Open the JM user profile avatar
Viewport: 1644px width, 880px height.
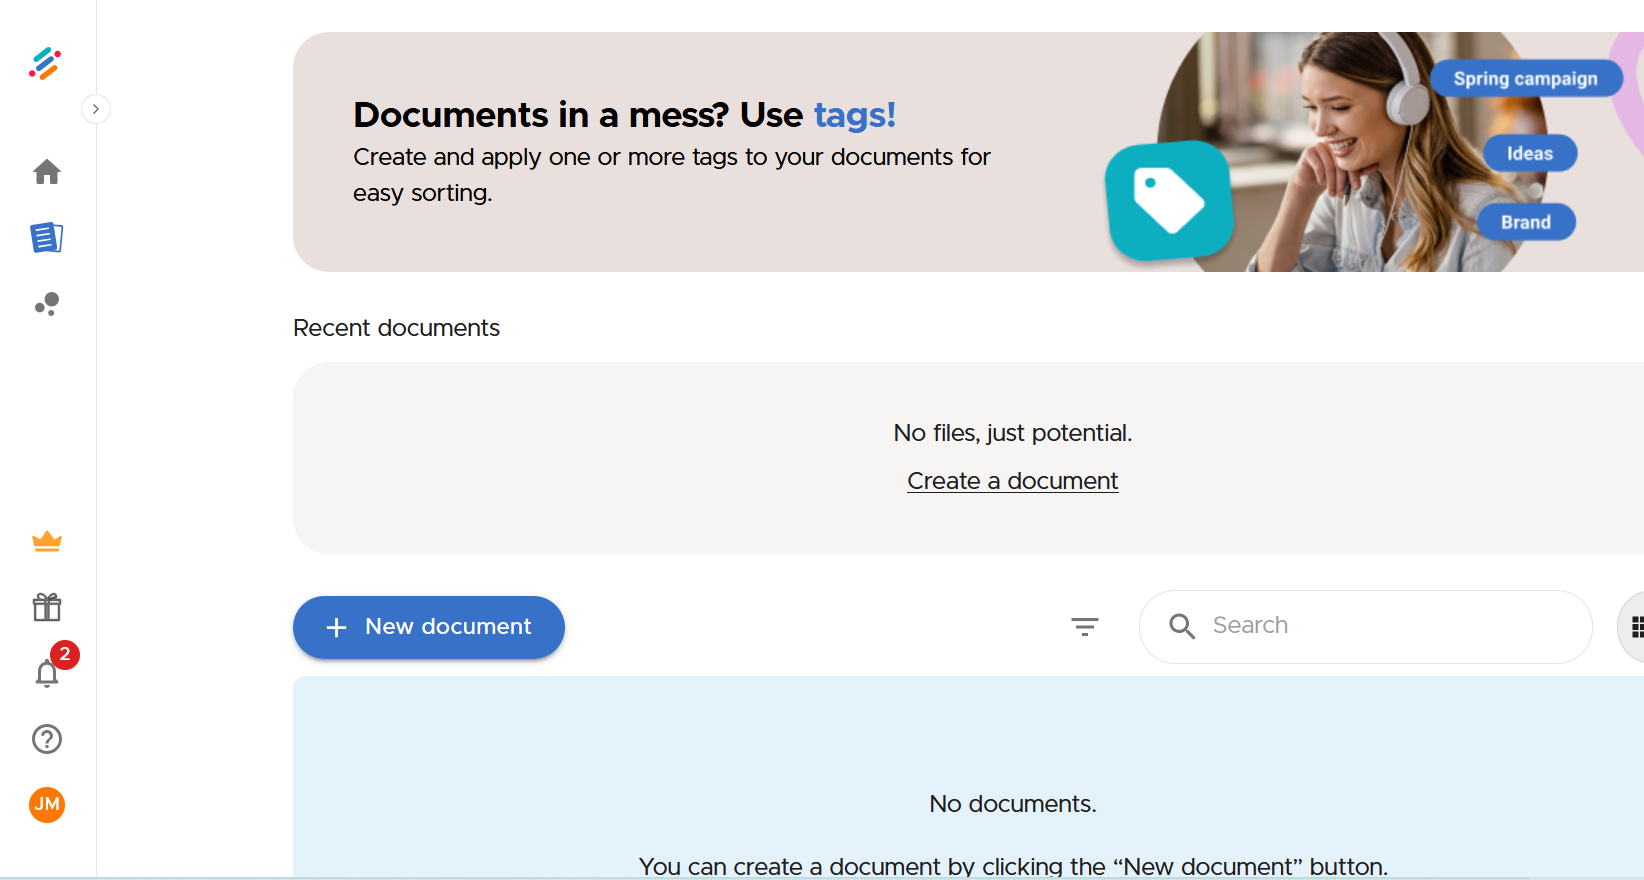pos(47,805)
